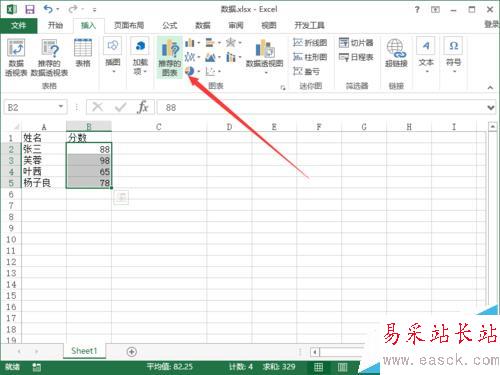
Task: Insert a Column sparkline (柱形图)
Action: 310,57
